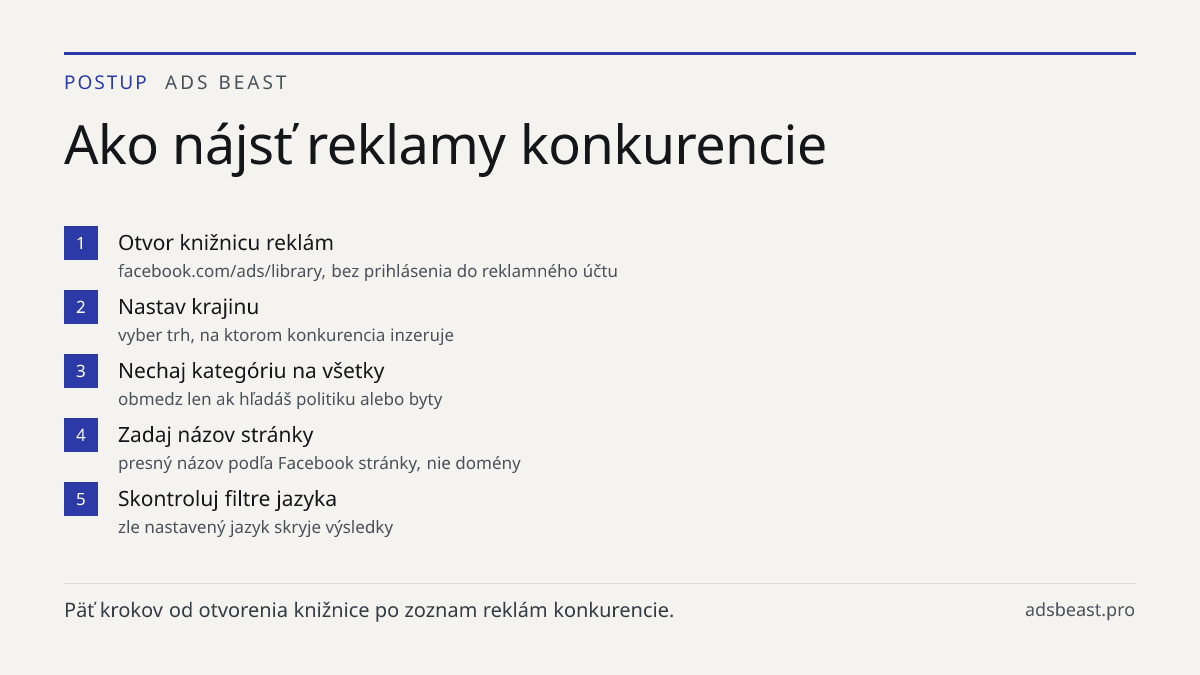Click the title 'Ako nájsť reklamy konkurencie'
The height and width of the screenshot is (675, 1200).
click(445, 146)
